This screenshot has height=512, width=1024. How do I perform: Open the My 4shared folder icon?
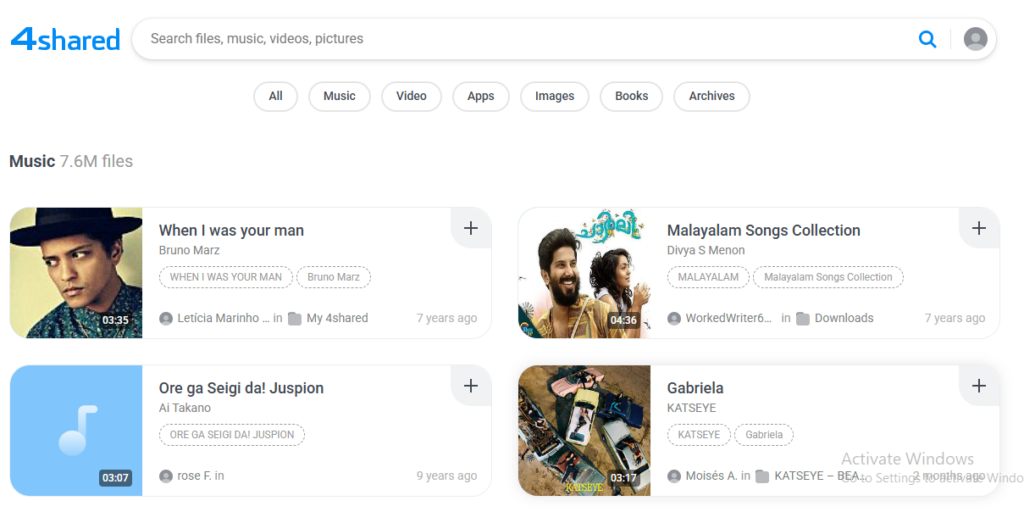(295, 319)
